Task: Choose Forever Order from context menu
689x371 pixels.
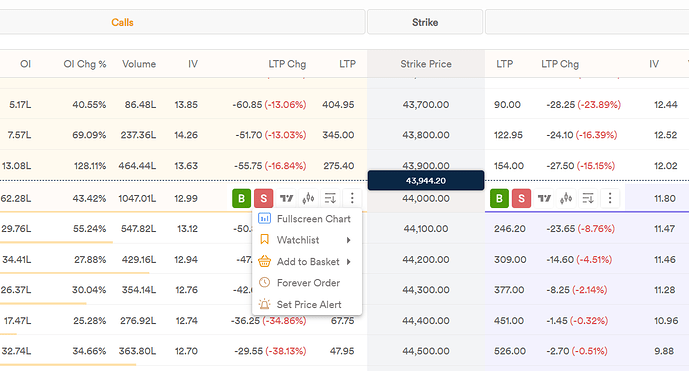Action: [x=307, y=283]
